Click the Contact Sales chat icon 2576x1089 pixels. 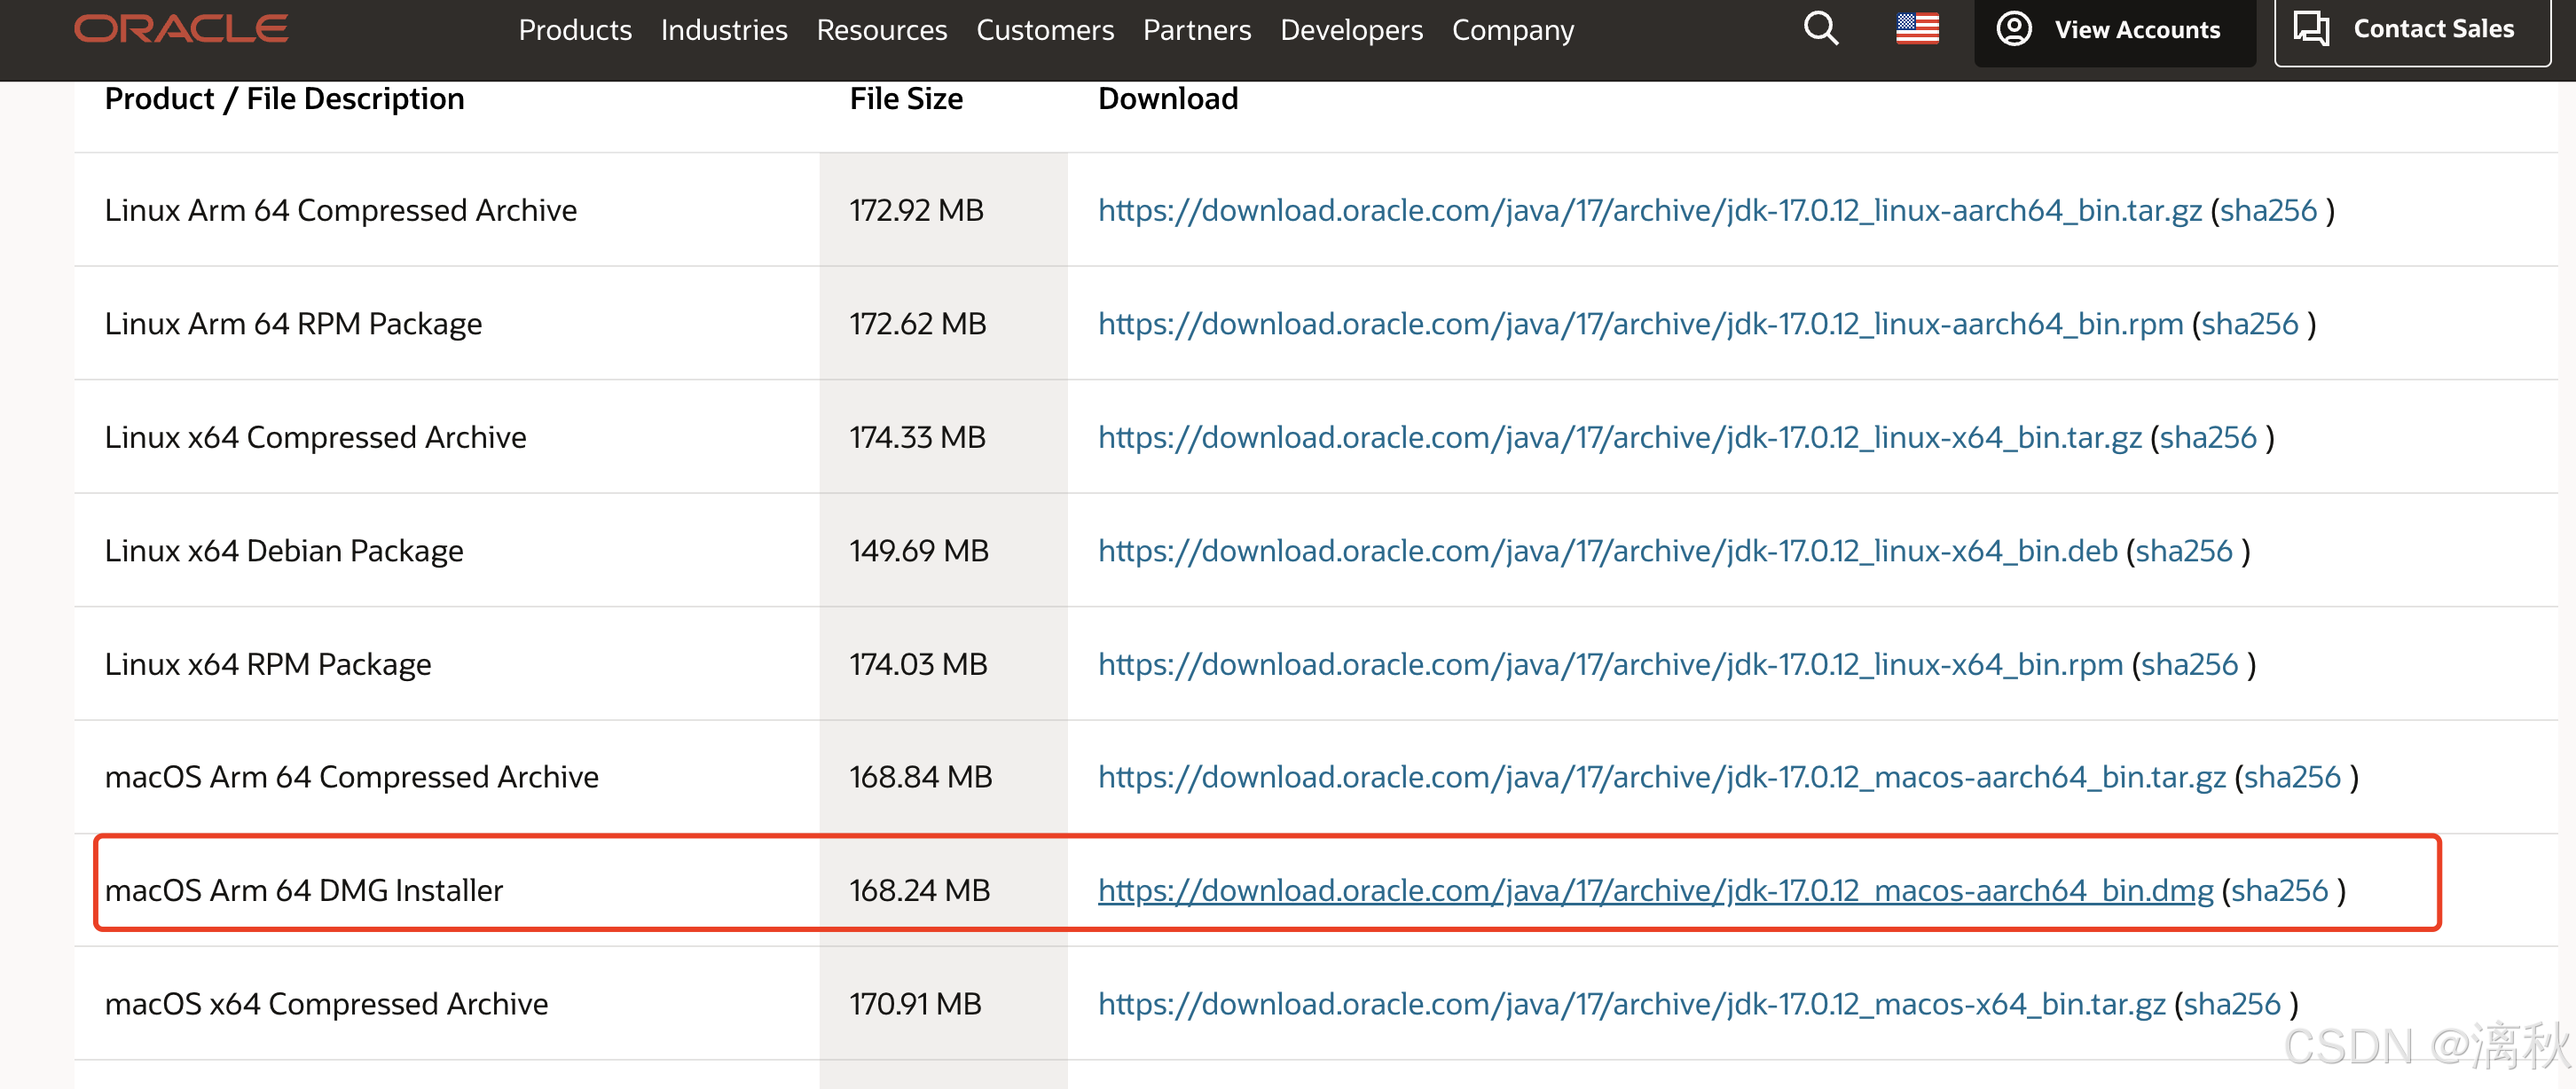pyautogui.click(x=2311, y=28)
